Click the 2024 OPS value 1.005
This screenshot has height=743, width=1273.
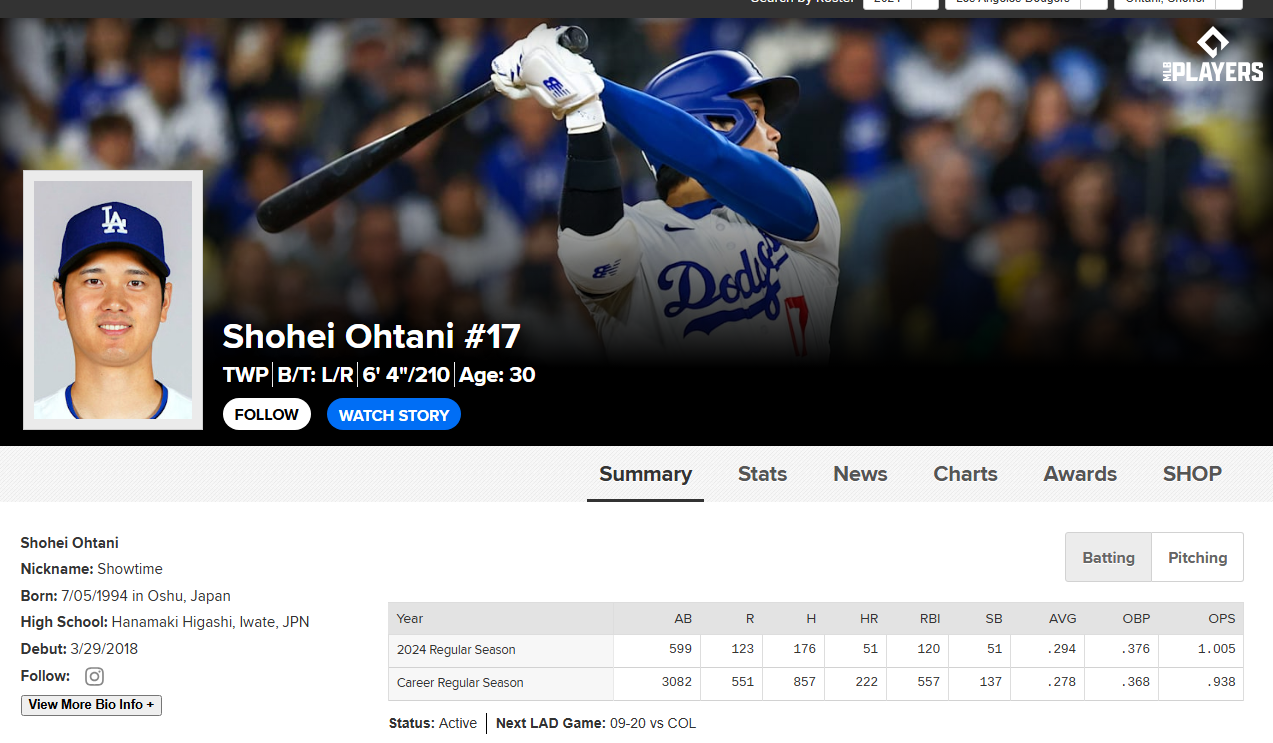[x=1217, y=649]
